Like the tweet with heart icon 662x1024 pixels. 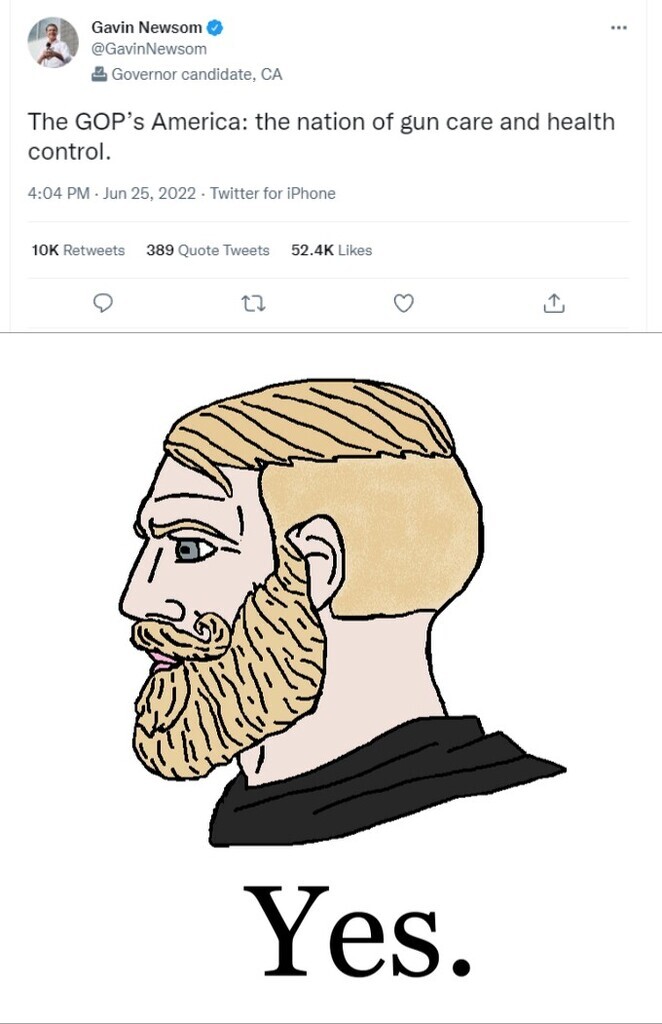403,303
